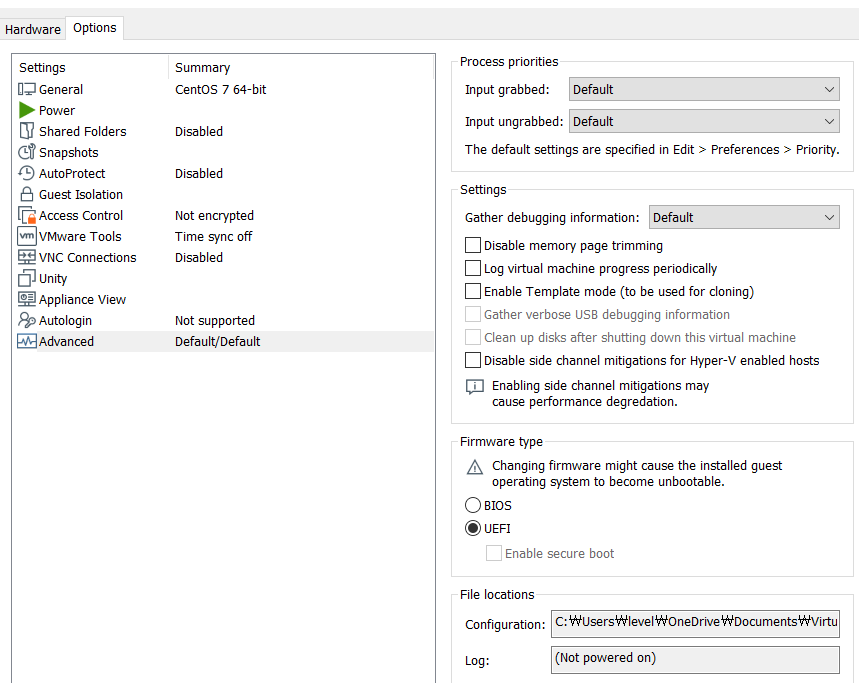This screenshot has width=859, height=683.
Task: Open the Input grabbed priority dropdown
Action: (704, 89)
